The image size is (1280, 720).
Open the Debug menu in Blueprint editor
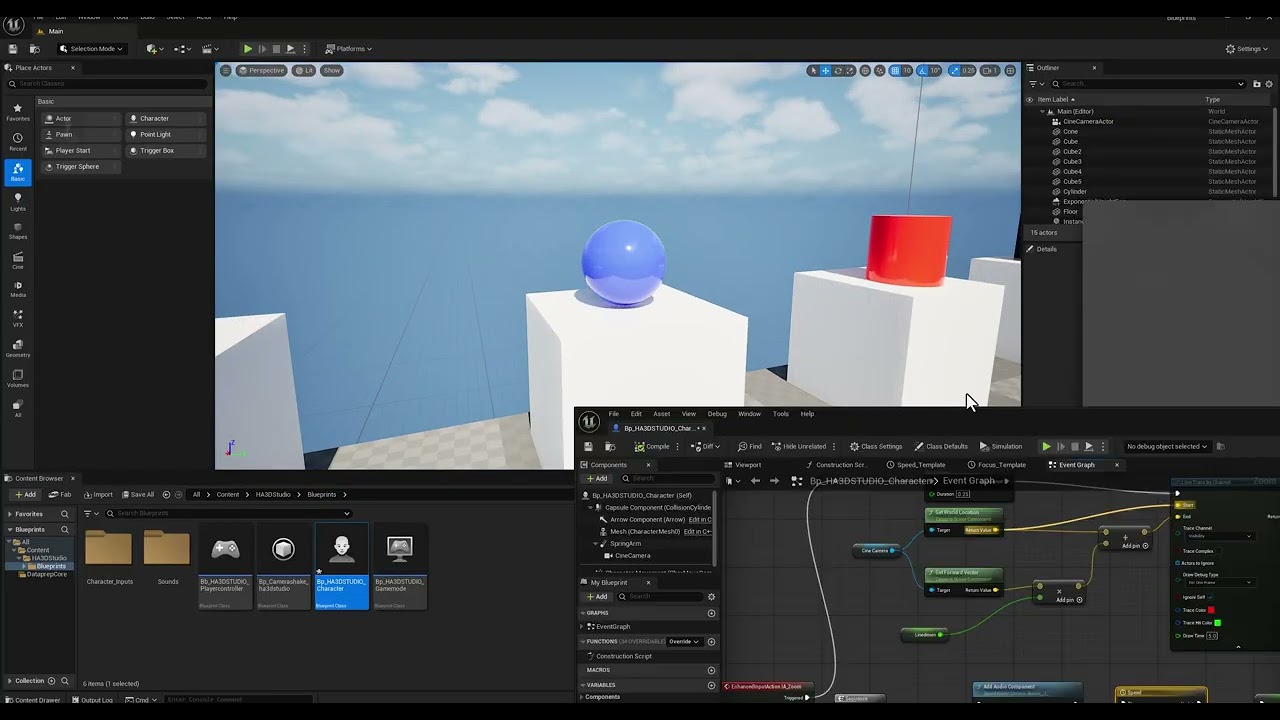(717, 414)
